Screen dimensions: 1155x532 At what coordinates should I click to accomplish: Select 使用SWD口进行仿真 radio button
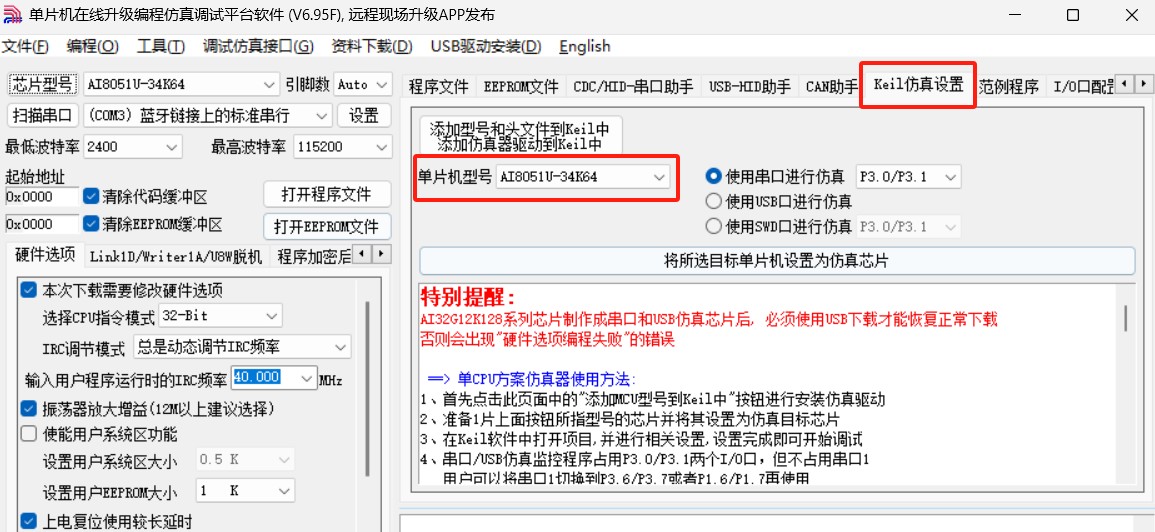click(x=712, y=225)
